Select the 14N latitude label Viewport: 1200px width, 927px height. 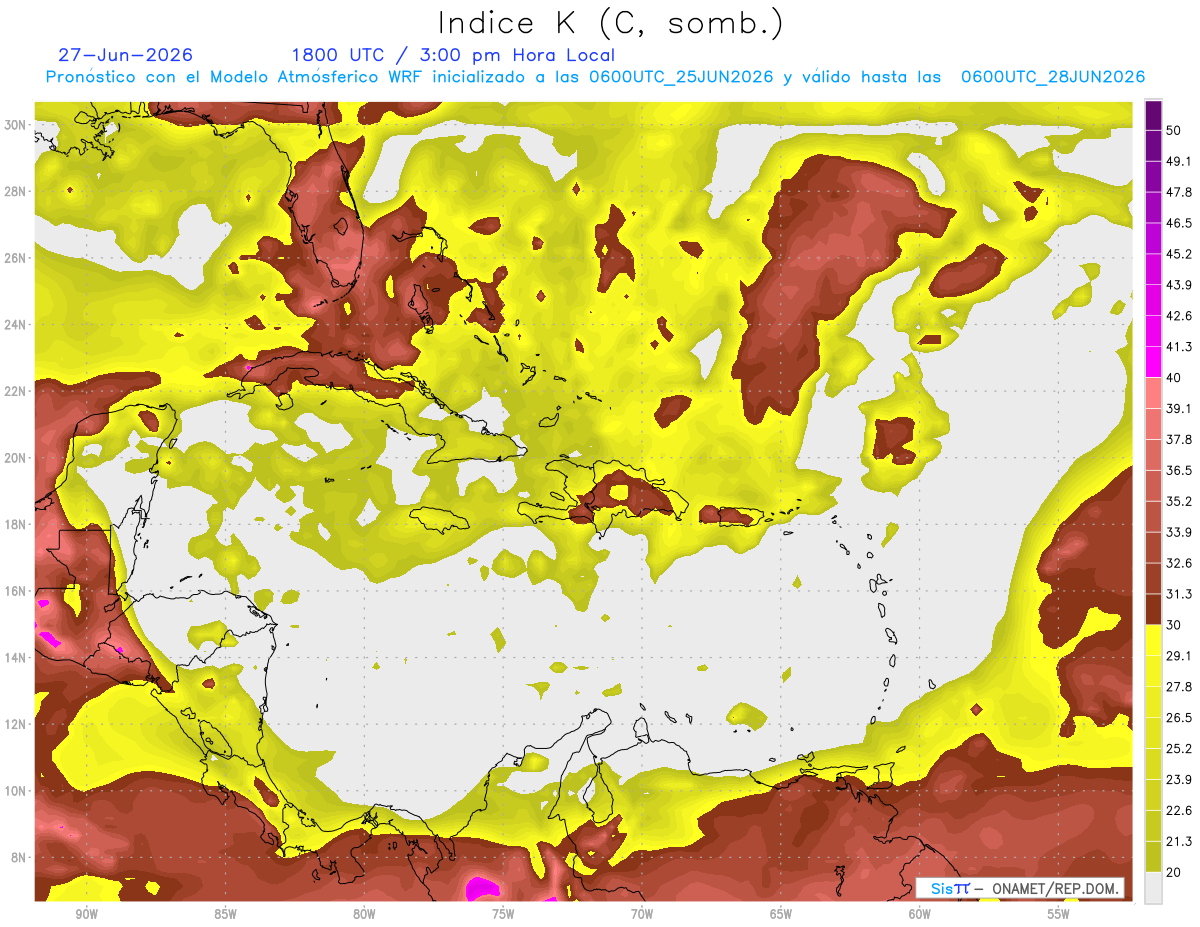click(17, 658)
